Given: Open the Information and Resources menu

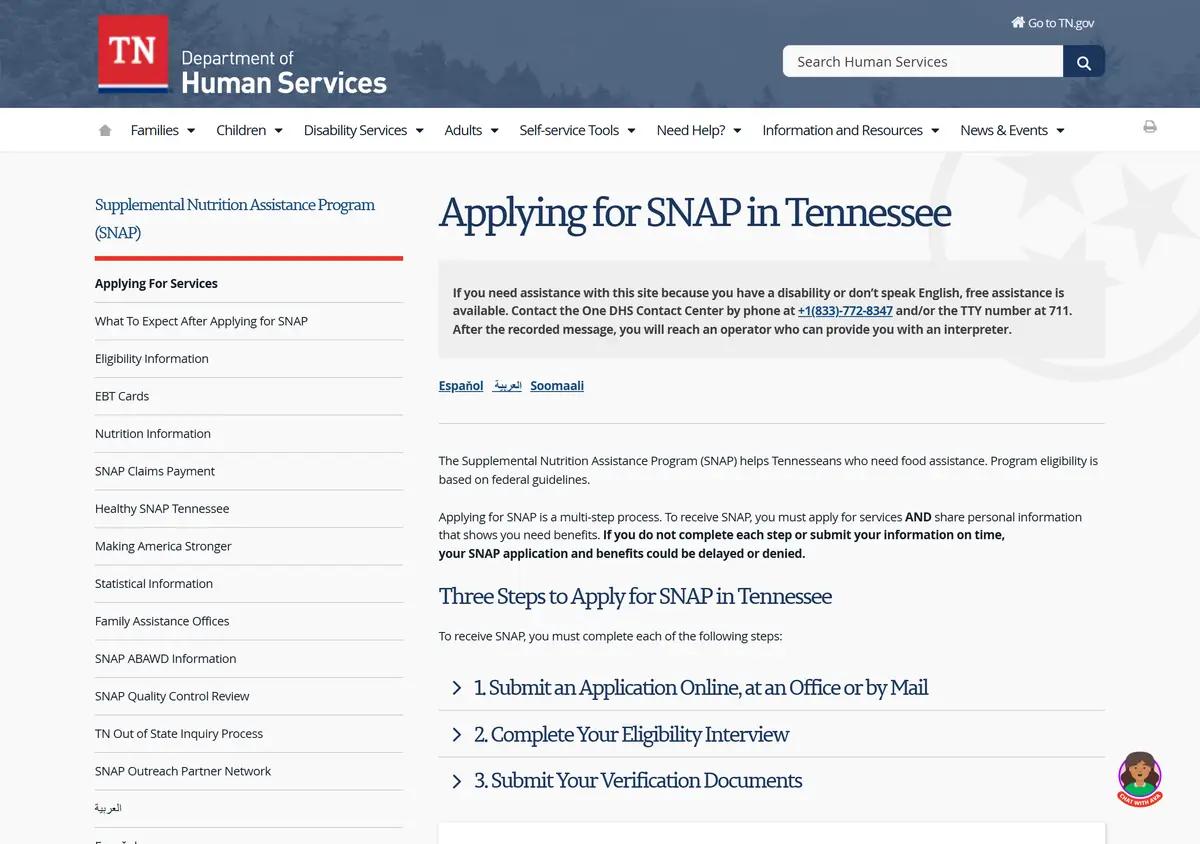Looking at the screenshot, I should pyautogui.click(x=851, y=130).
